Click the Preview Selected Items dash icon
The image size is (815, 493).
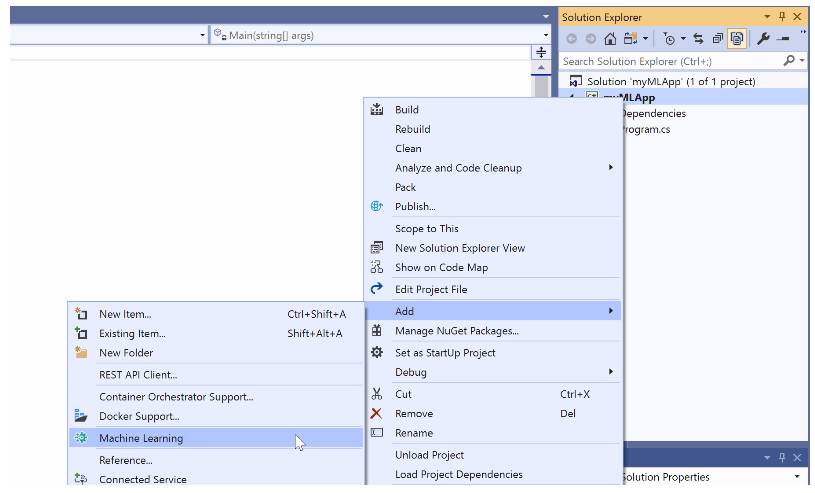(784, 38)
